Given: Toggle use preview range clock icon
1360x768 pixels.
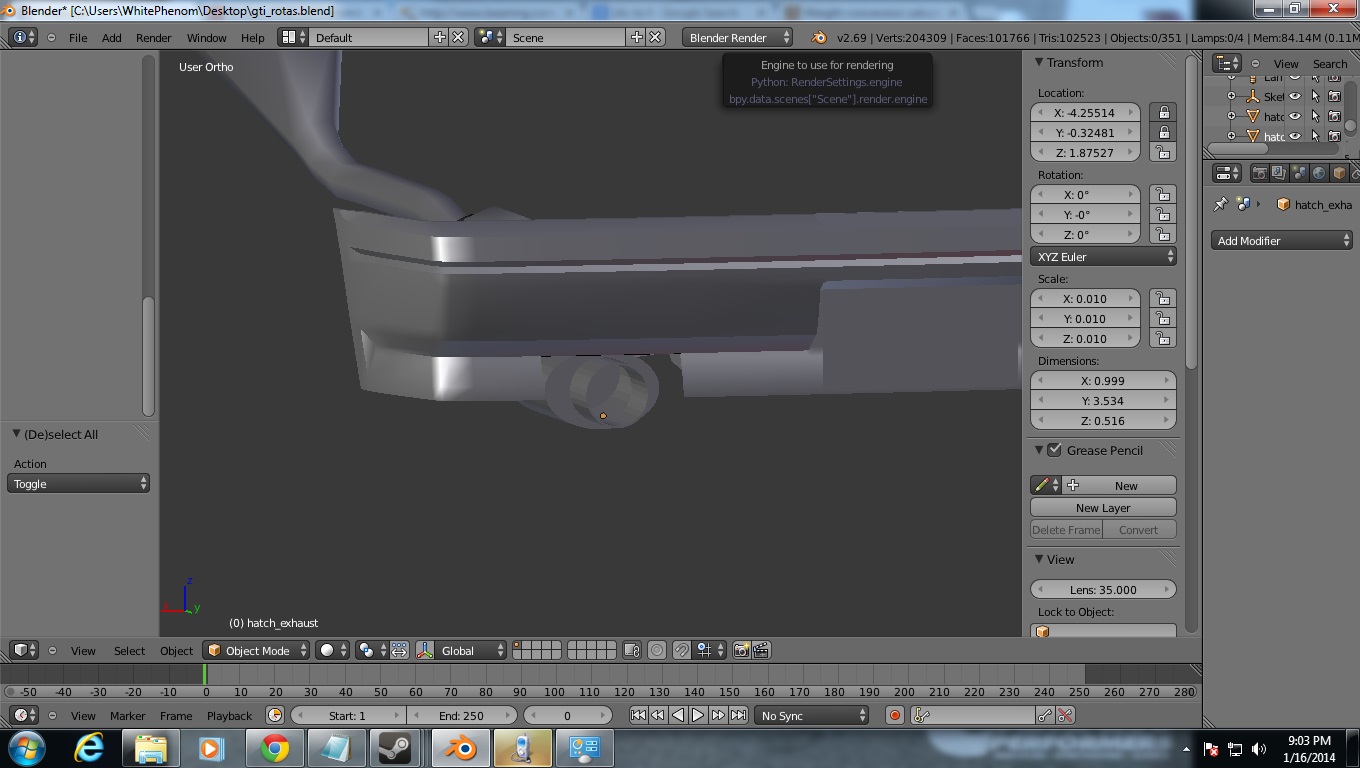Looking at the screenshot, I should (275, 715).
